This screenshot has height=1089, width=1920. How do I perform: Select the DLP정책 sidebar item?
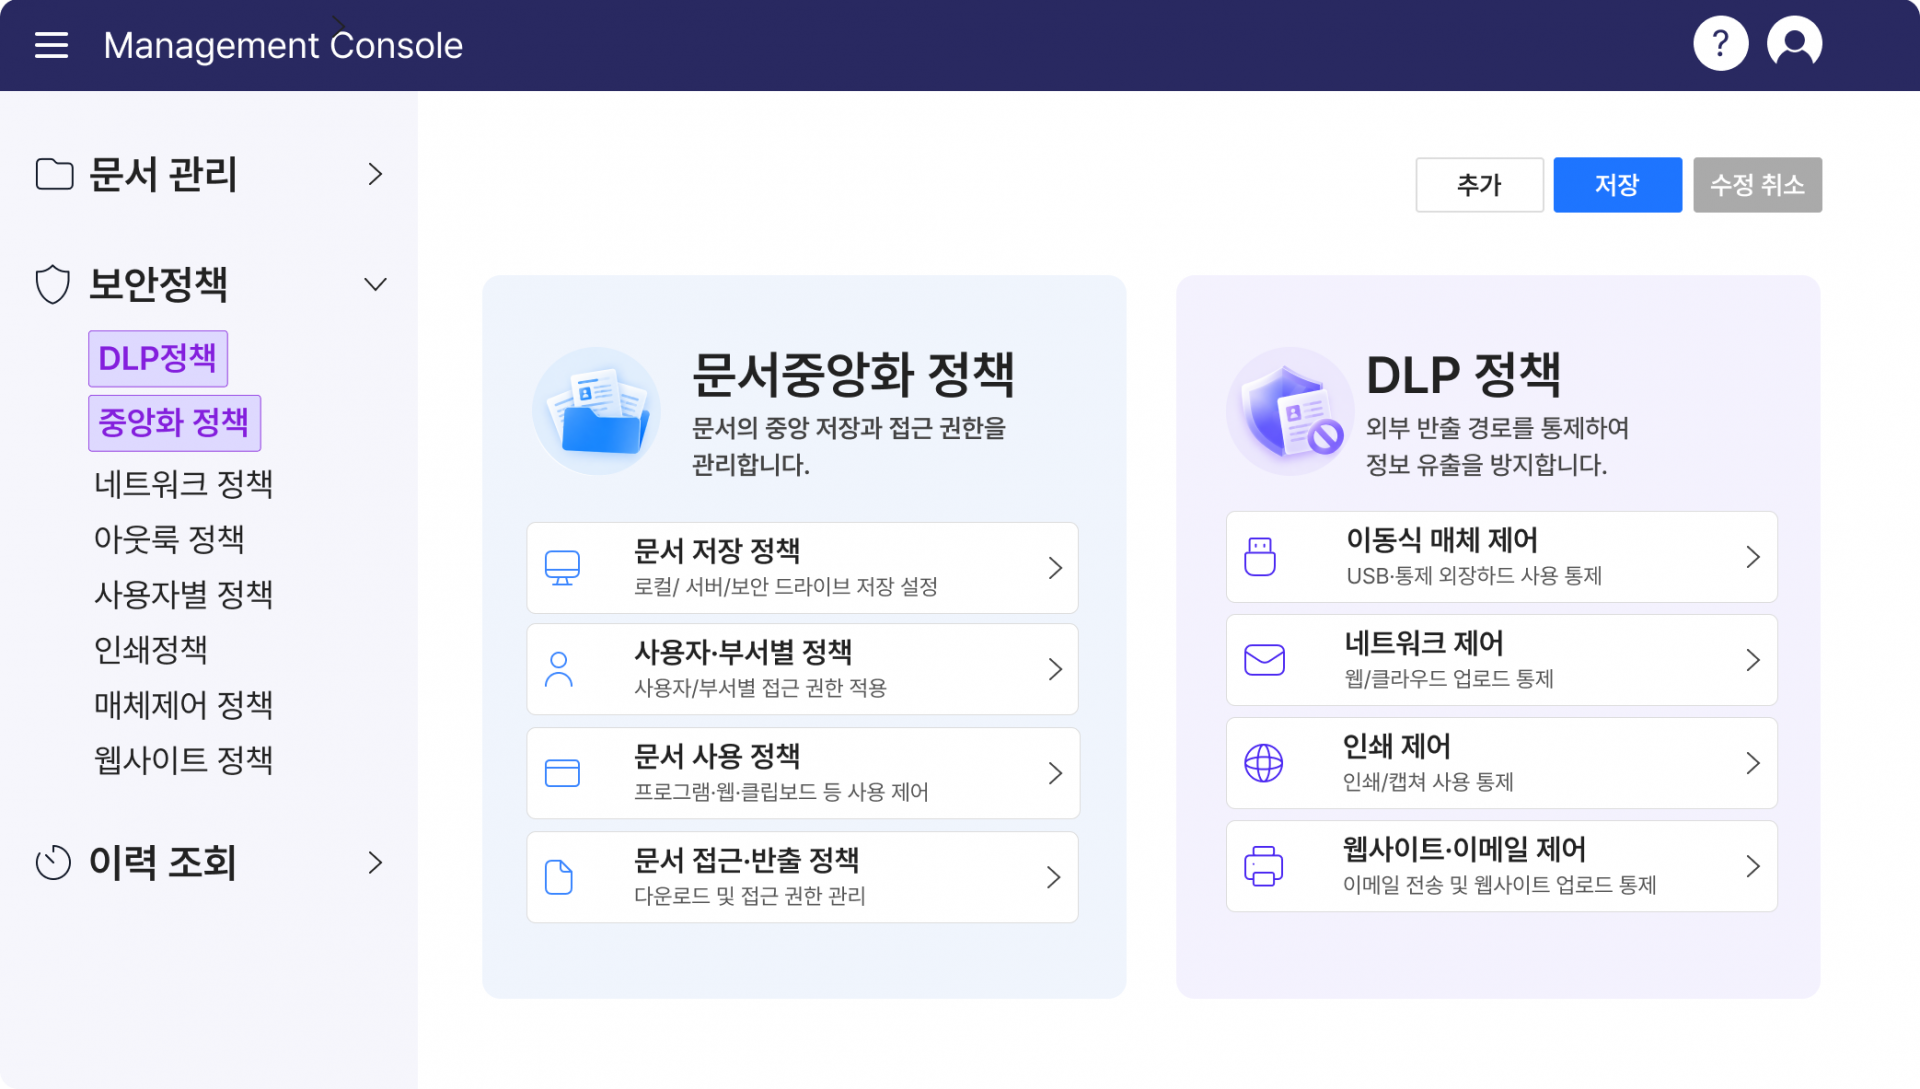click(158, 358)
